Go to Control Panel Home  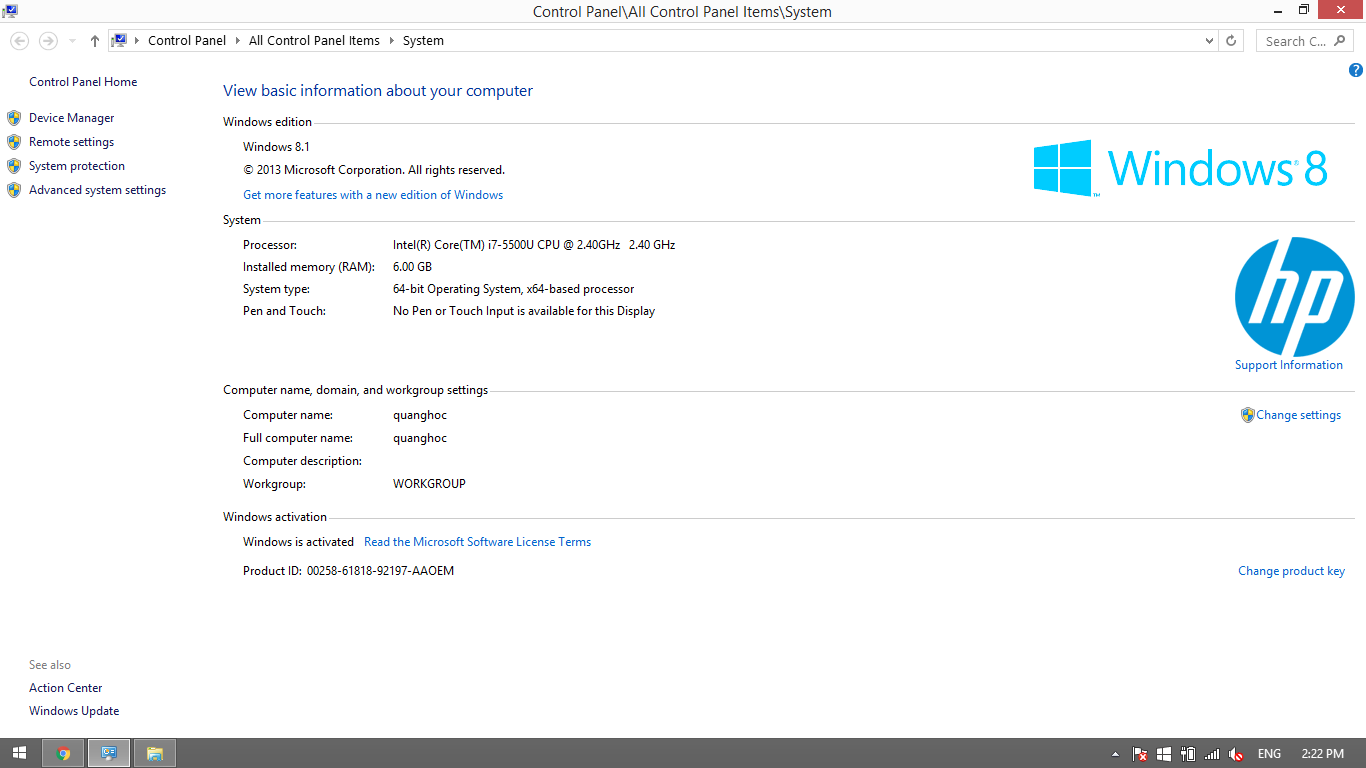pyautogui.click(x=83, y=82)
